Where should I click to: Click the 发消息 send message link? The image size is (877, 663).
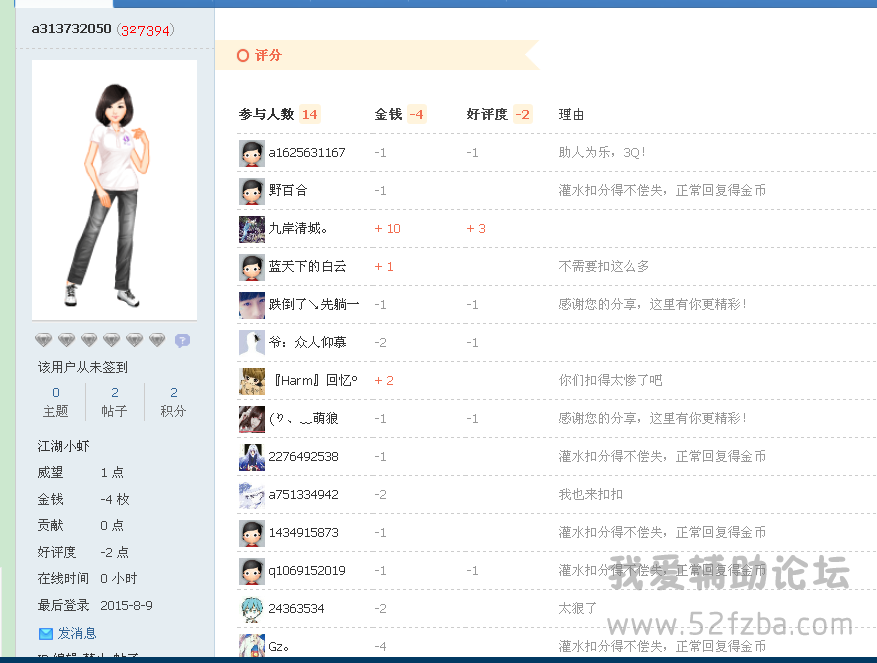point(77,633)
